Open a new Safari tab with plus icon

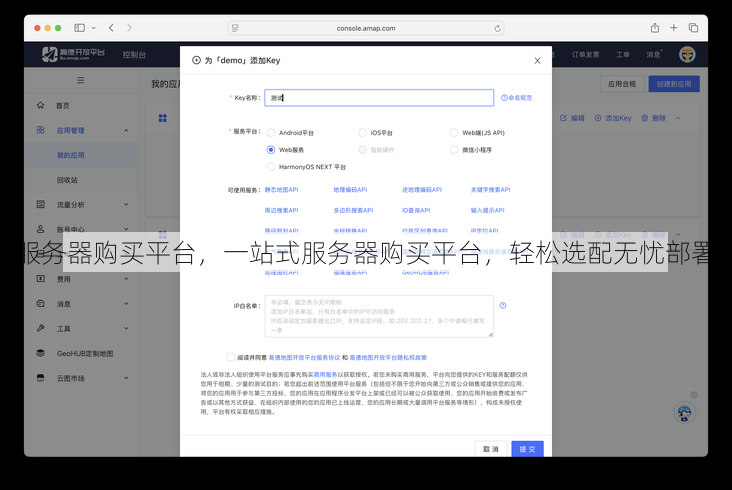[674, 28]
